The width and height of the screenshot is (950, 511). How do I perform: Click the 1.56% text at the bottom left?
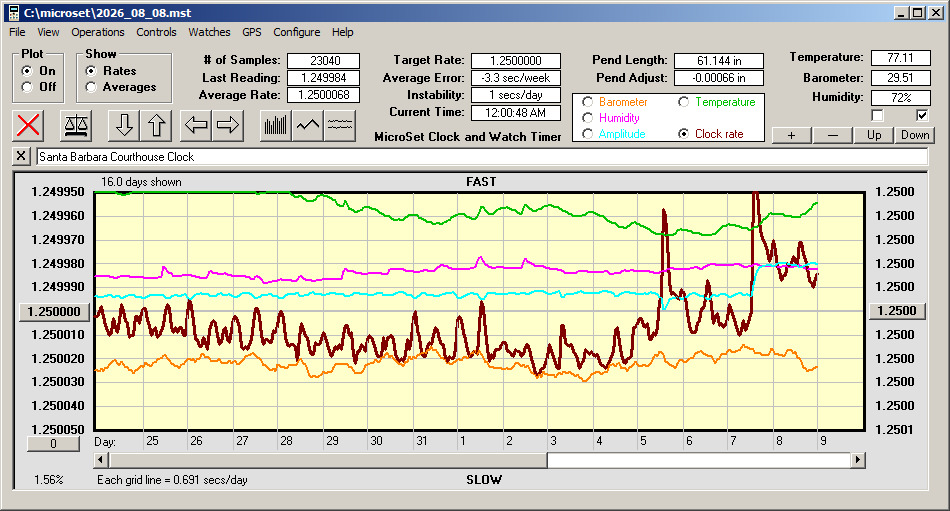click(48, 480)
